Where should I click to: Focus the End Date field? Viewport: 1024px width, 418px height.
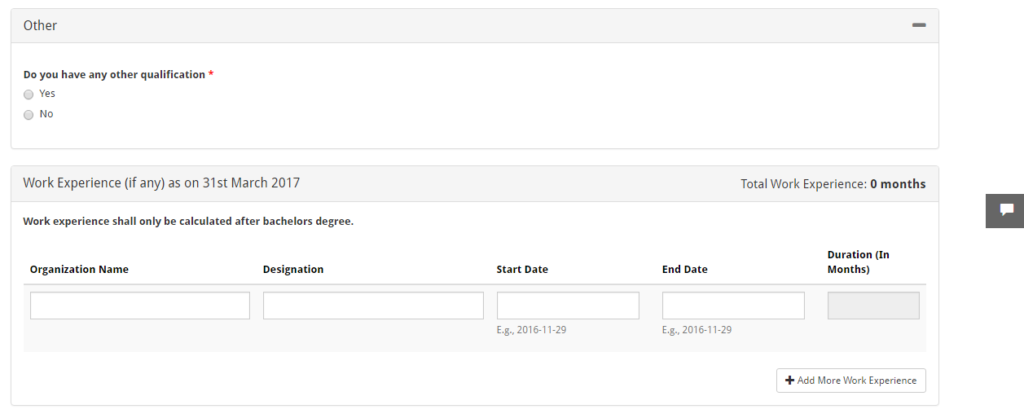click(x=733, y=306)
